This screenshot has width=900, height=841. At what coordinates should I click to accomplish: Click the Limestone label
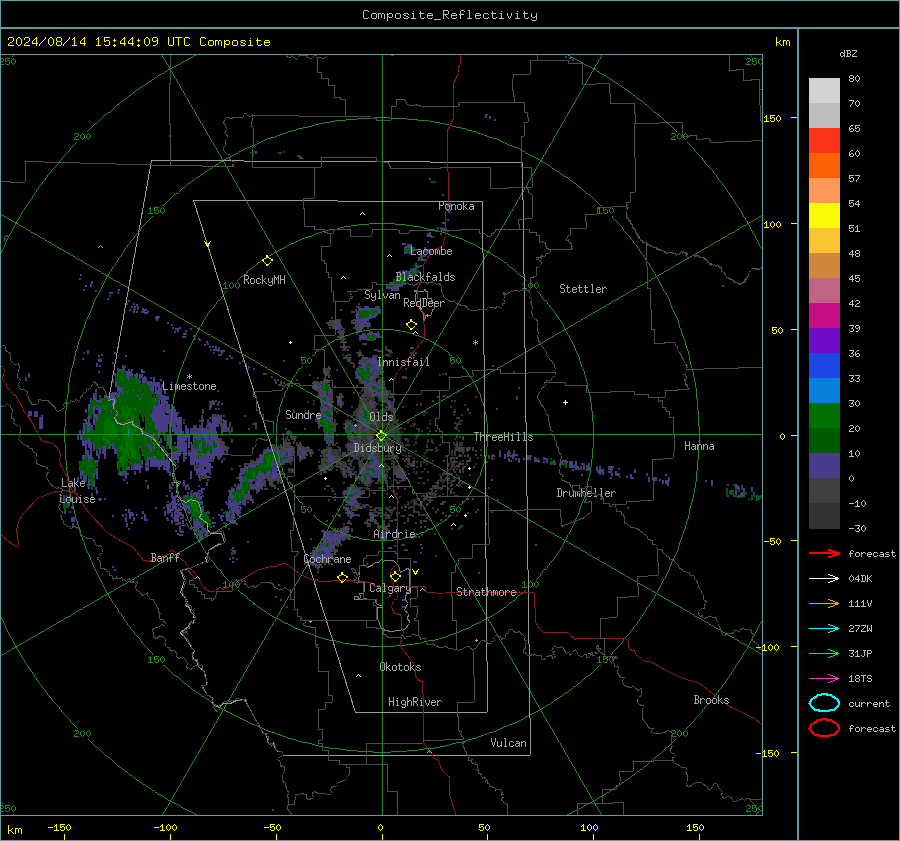[189, 386]
